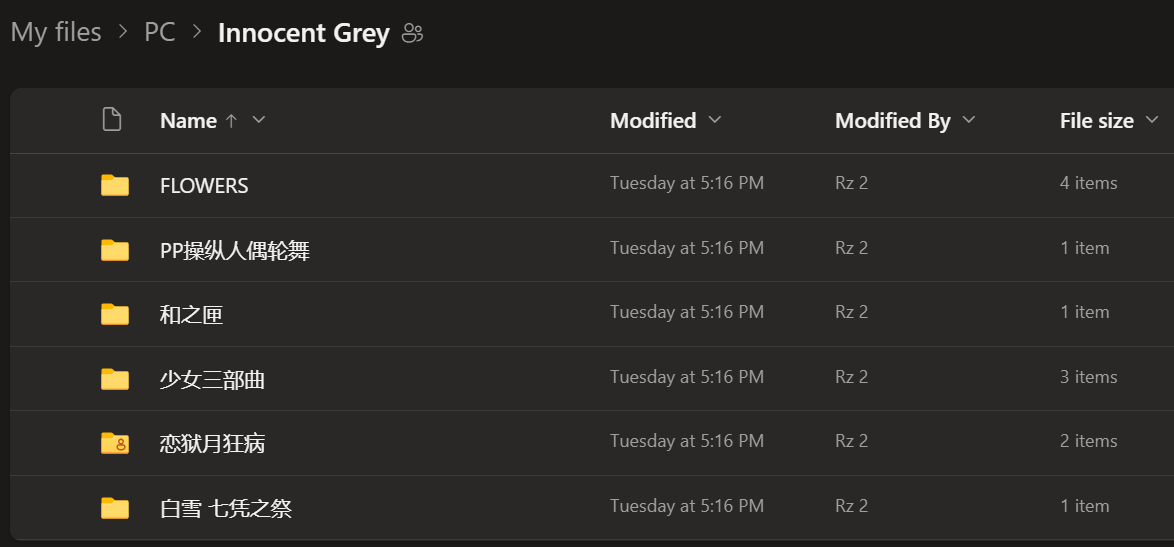Open the Modified By column dropdown

968,120
